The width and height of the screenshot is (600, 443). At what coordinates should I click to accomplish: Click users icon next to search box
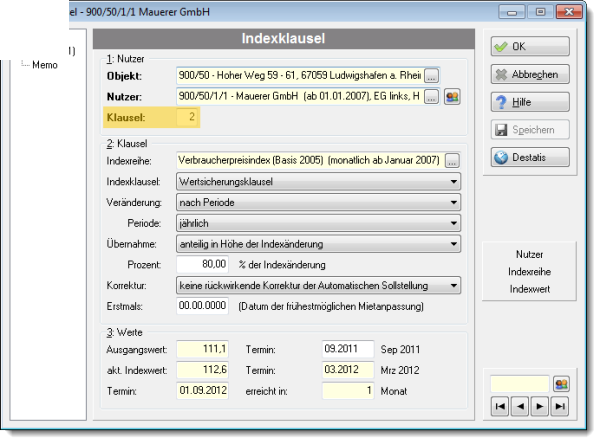click(561, 384)
